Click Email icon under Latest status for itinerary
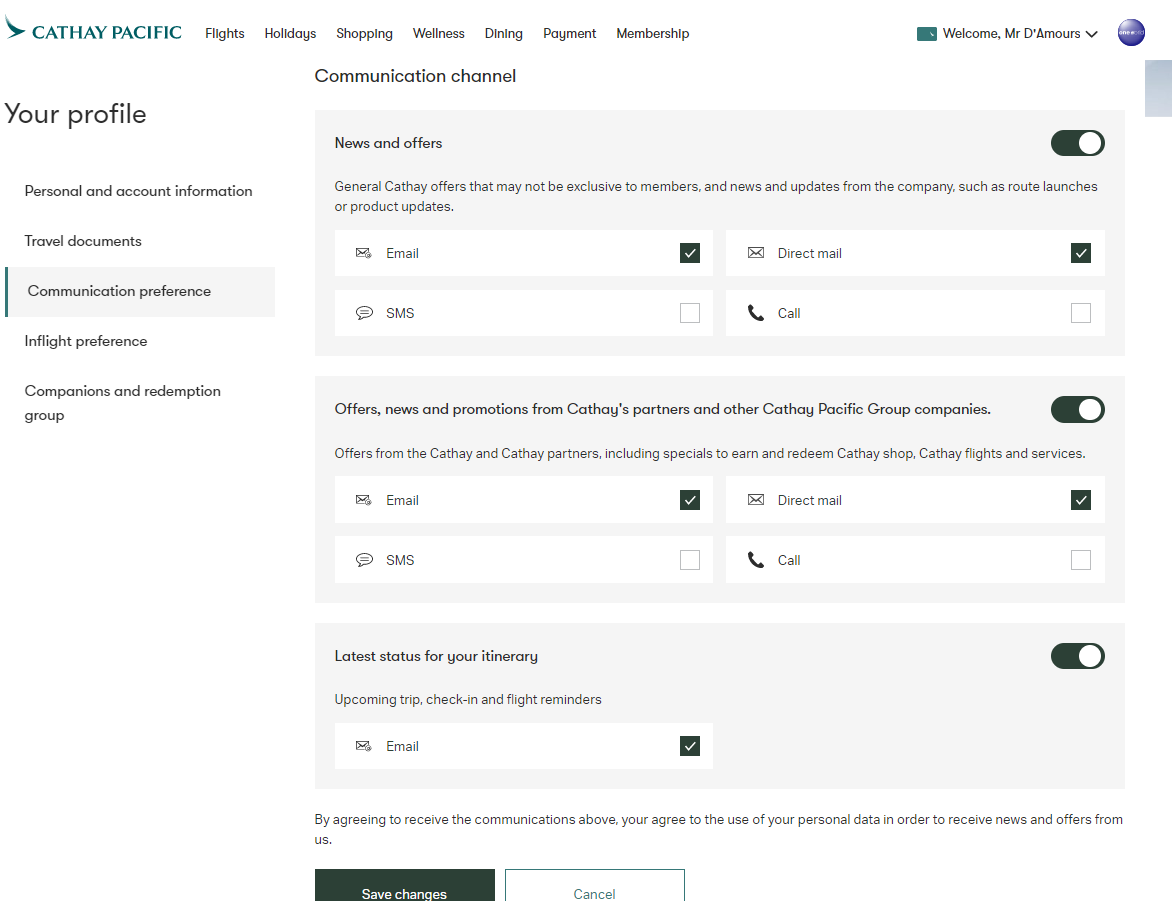The width and height of the screenshot is (1172, 901). pos(364,745)
